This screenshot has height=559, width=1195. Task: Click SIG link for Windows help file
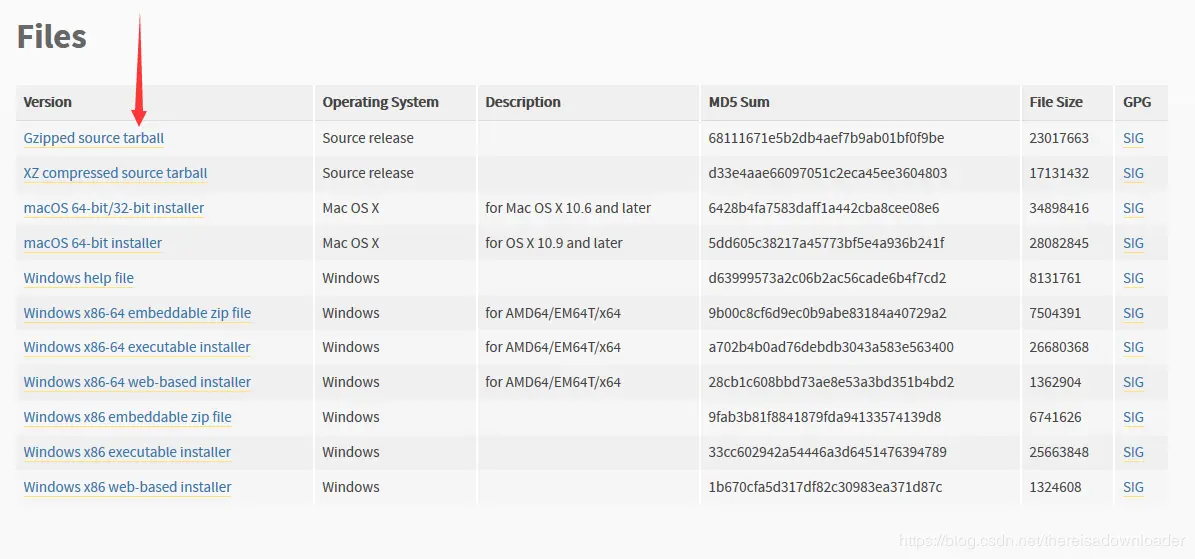(x=1133, y=278)
